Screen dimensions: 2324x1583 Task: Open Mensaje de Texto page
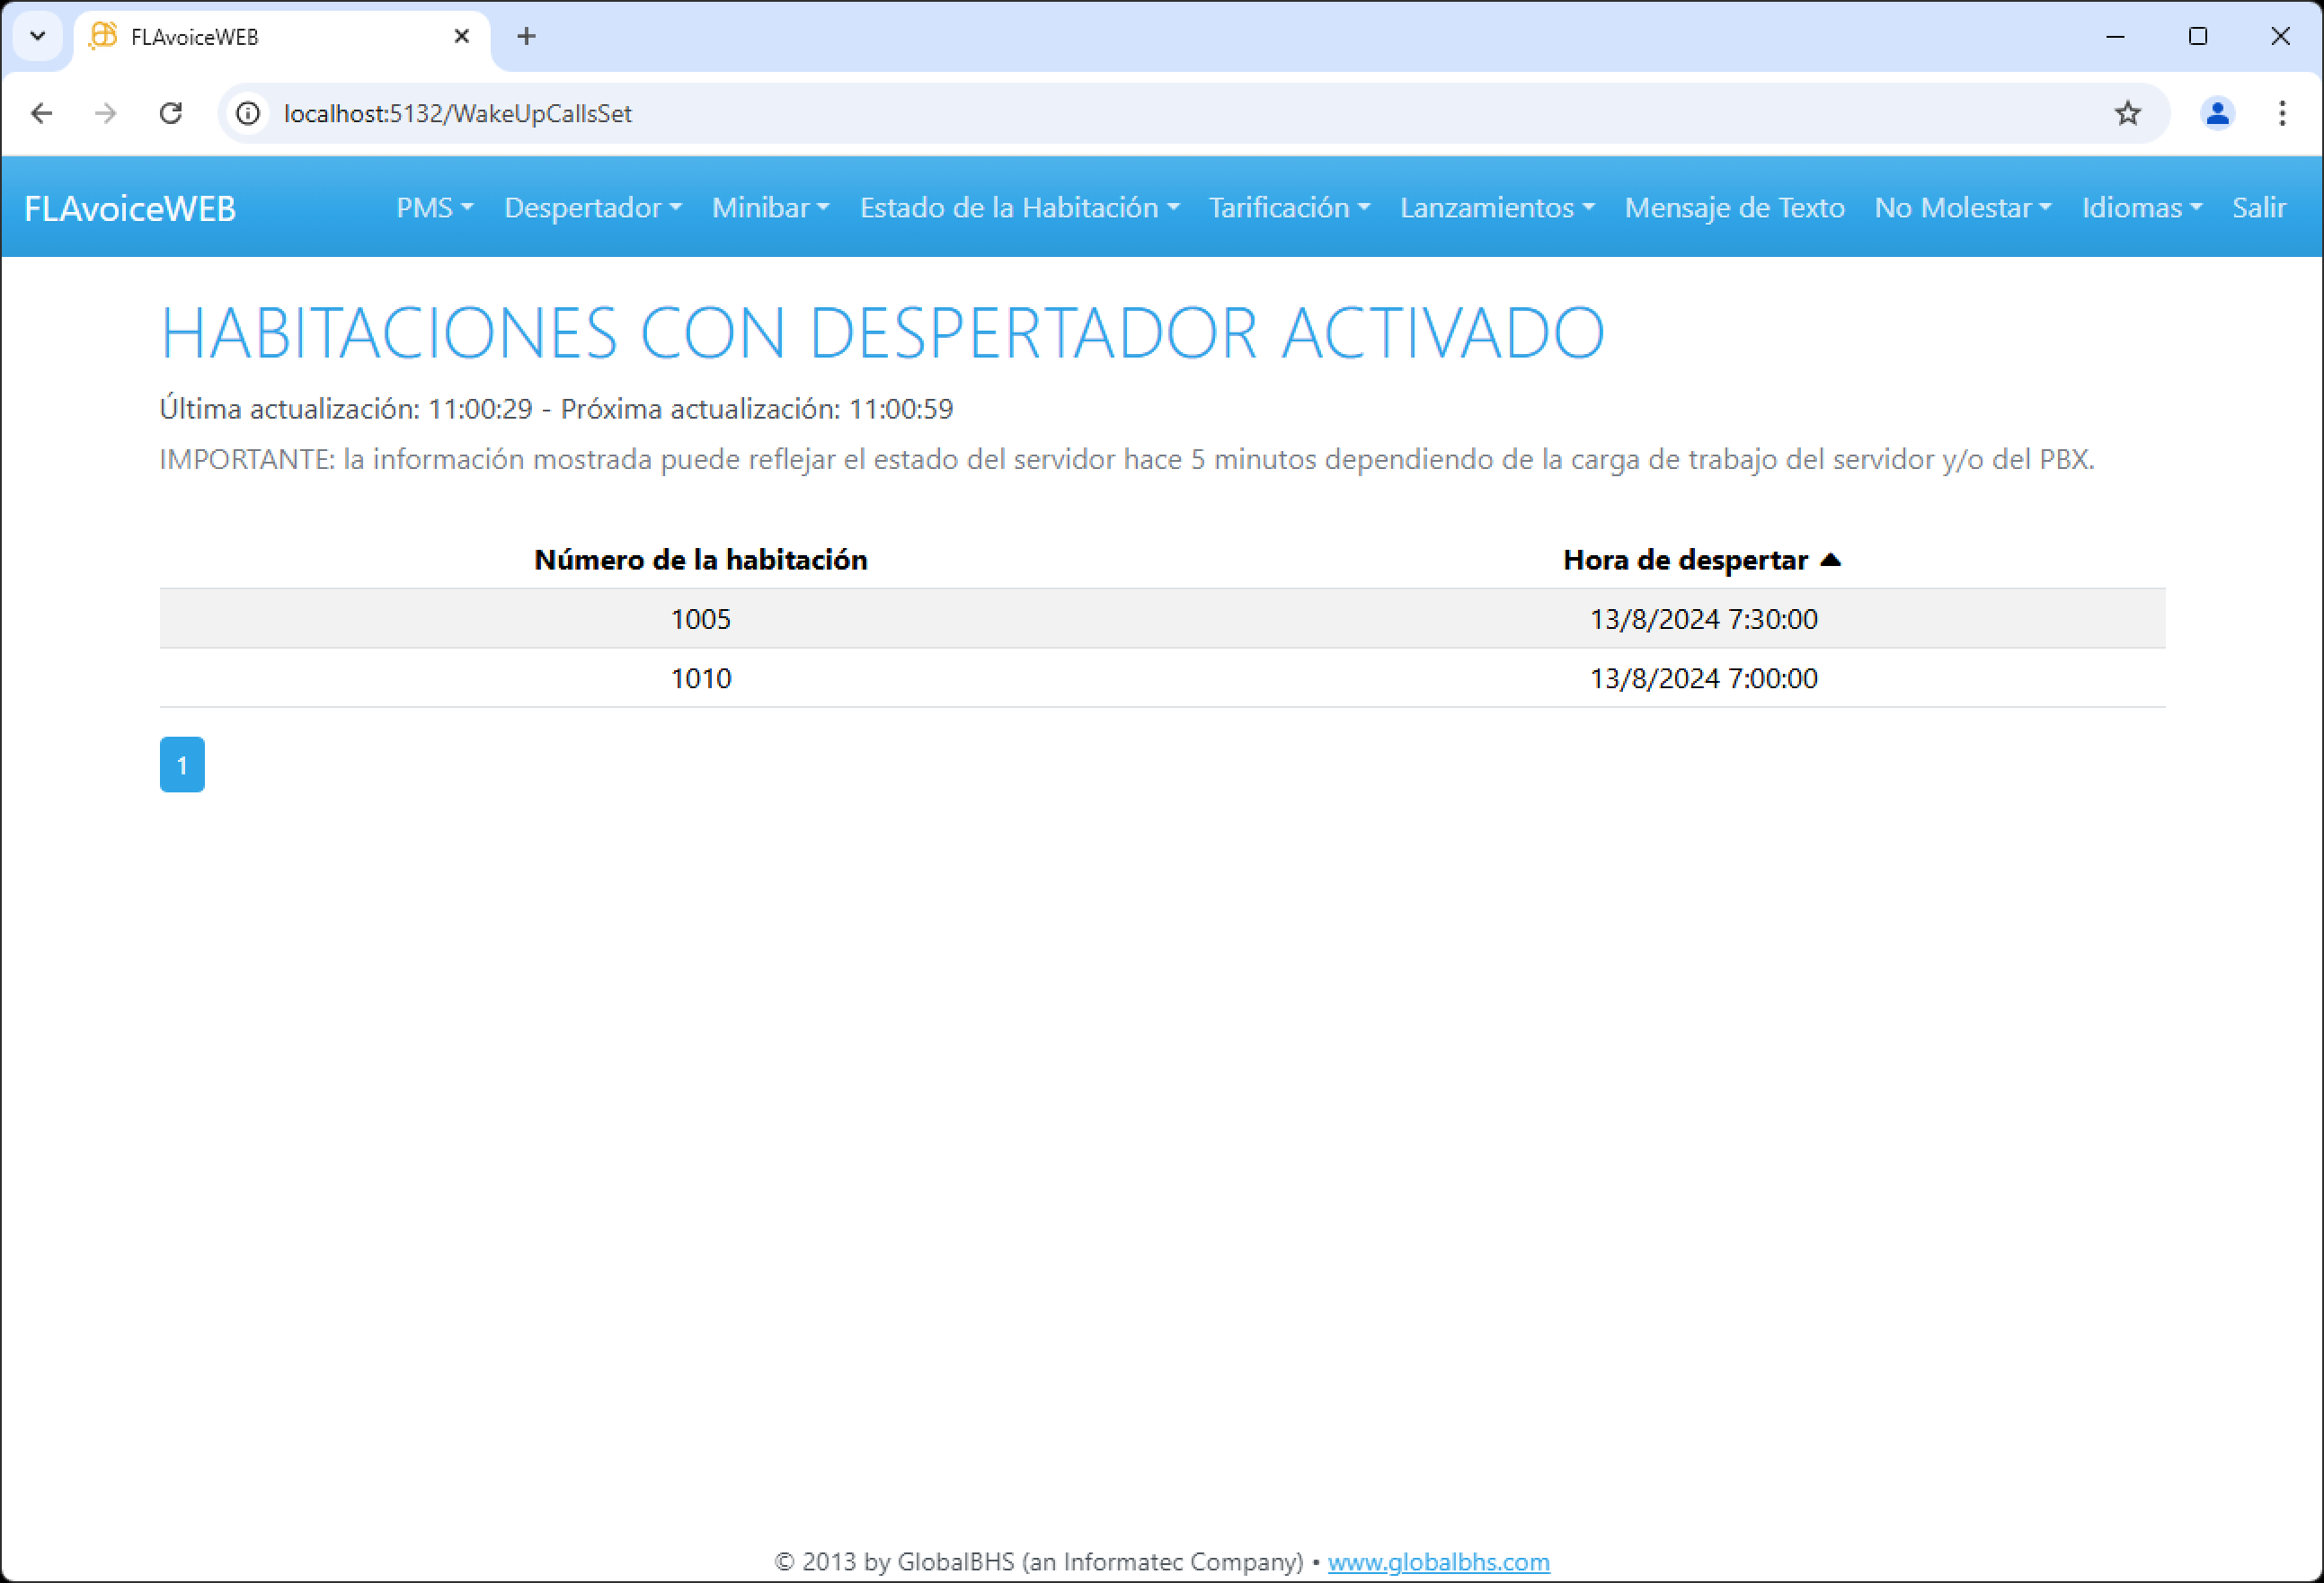pyautogui.click(x=1734, y=208)
